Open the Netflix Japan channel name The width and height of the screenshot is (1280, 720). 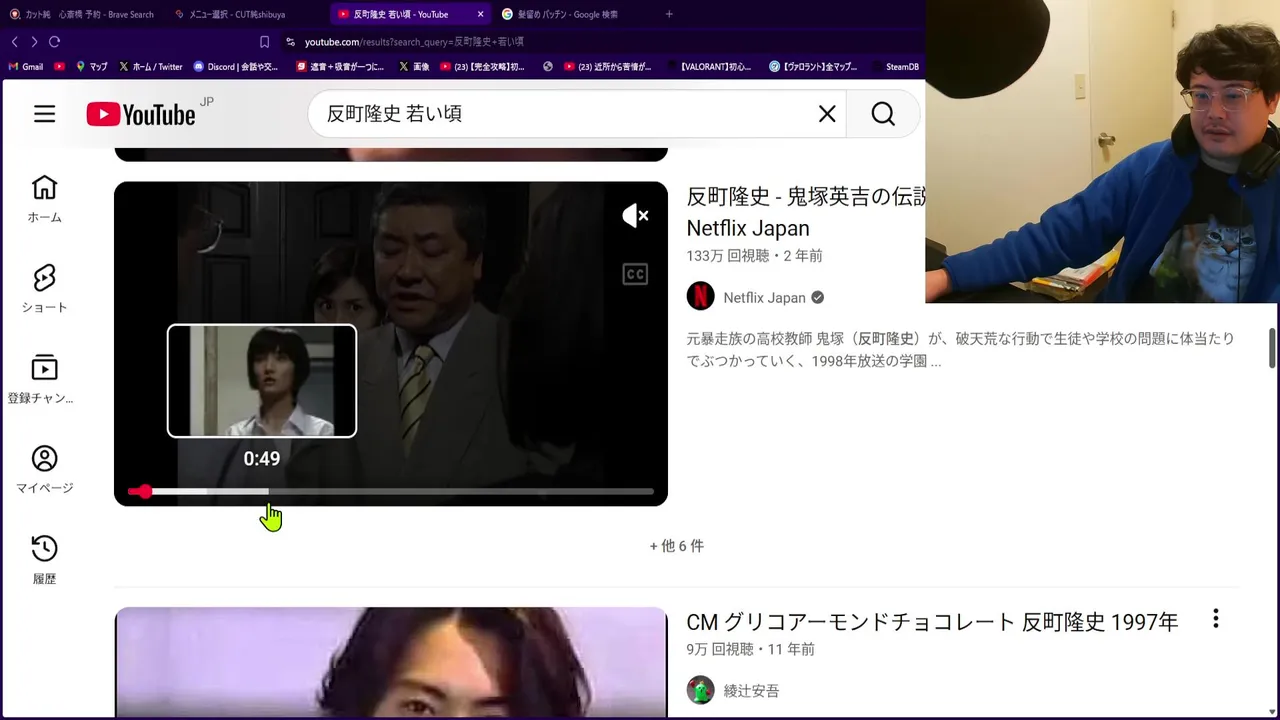764,298
